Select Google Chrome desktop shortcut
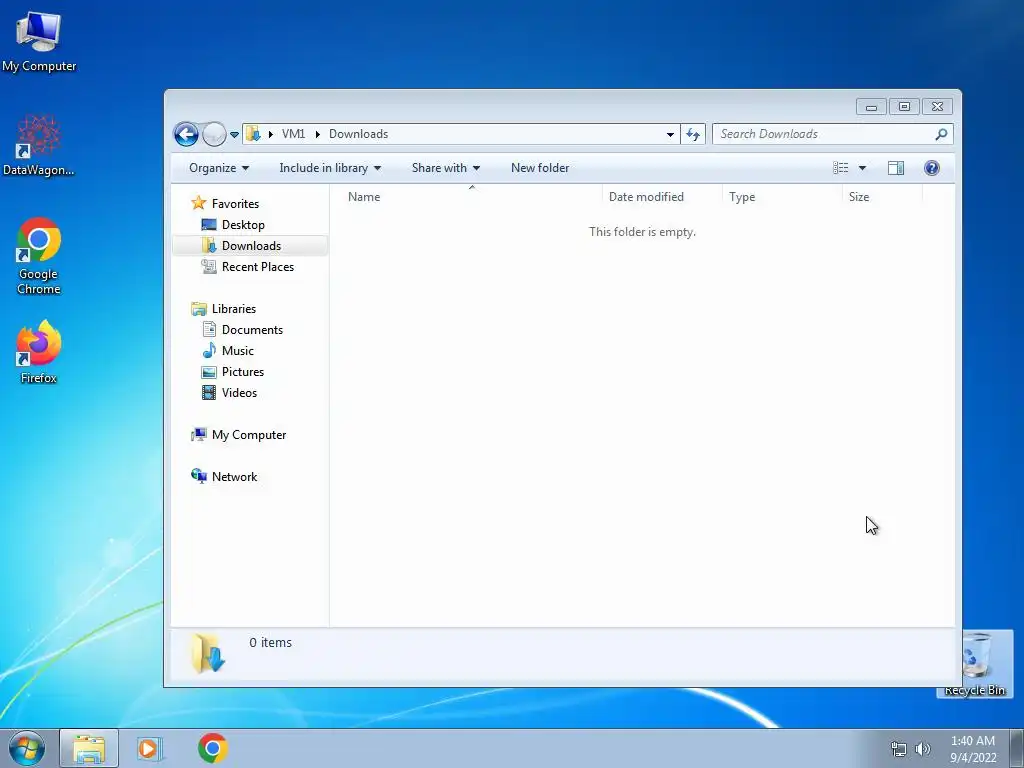 click(39, 257)
